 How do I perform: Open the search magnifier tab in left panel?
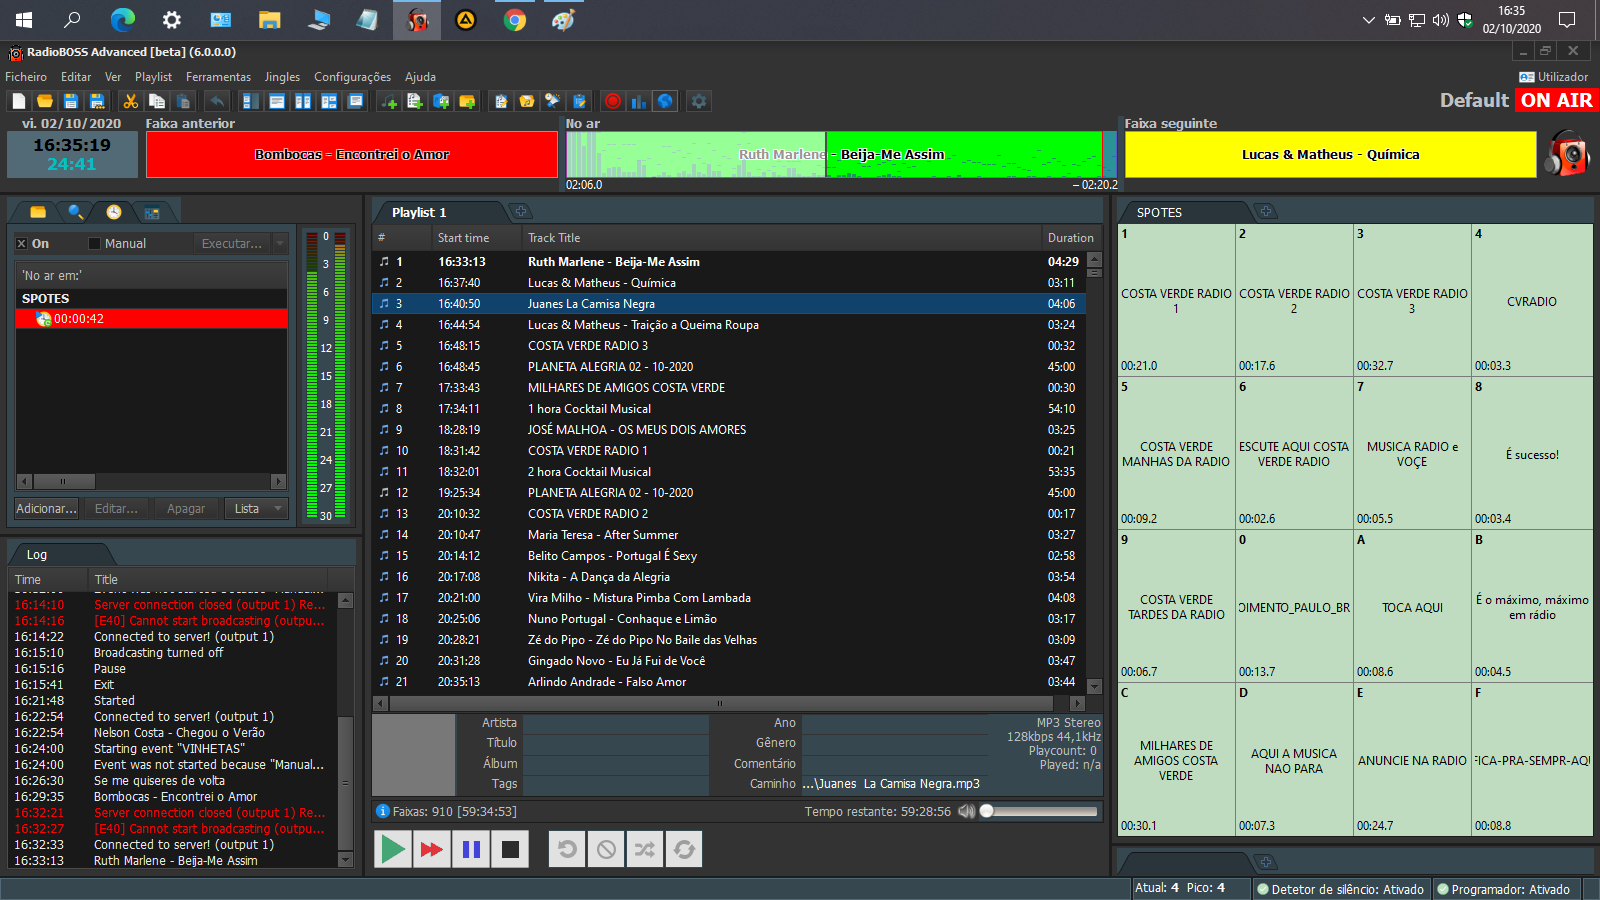(76, 212)
